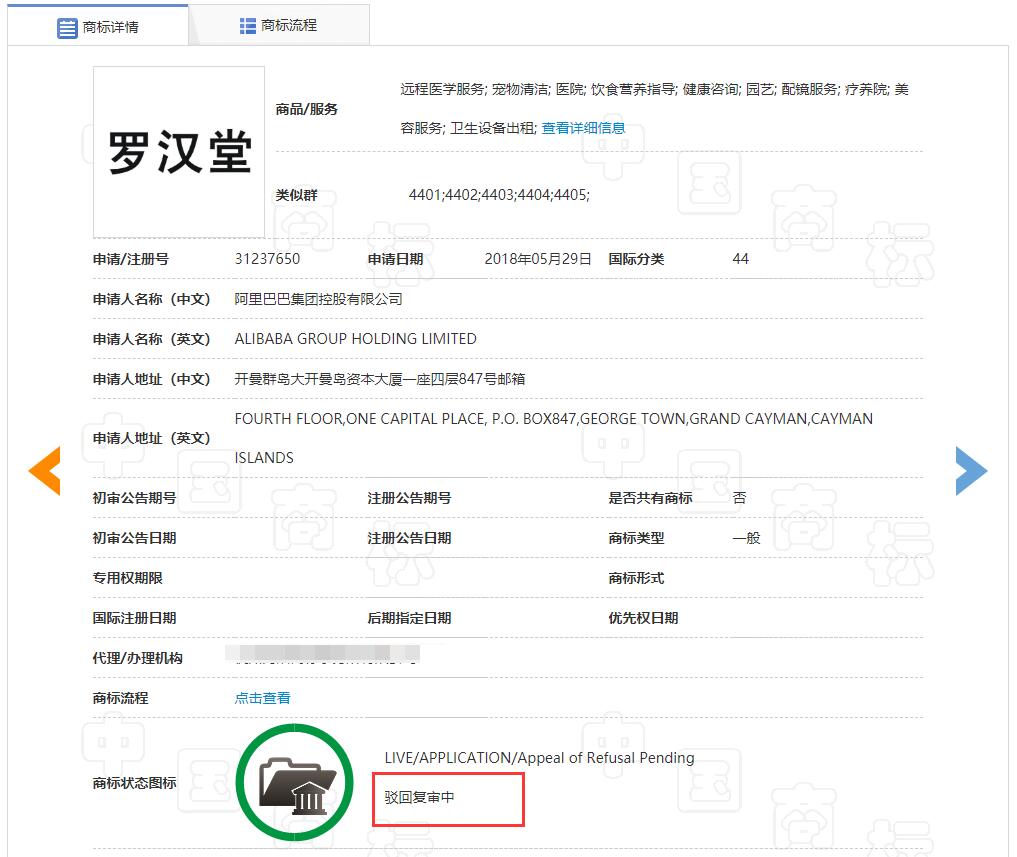The image size is (1017, 857).
Task: Select the Chinese address 开曼群岛大开曼岛资本大厦
Action: click(x=379, y=379)
